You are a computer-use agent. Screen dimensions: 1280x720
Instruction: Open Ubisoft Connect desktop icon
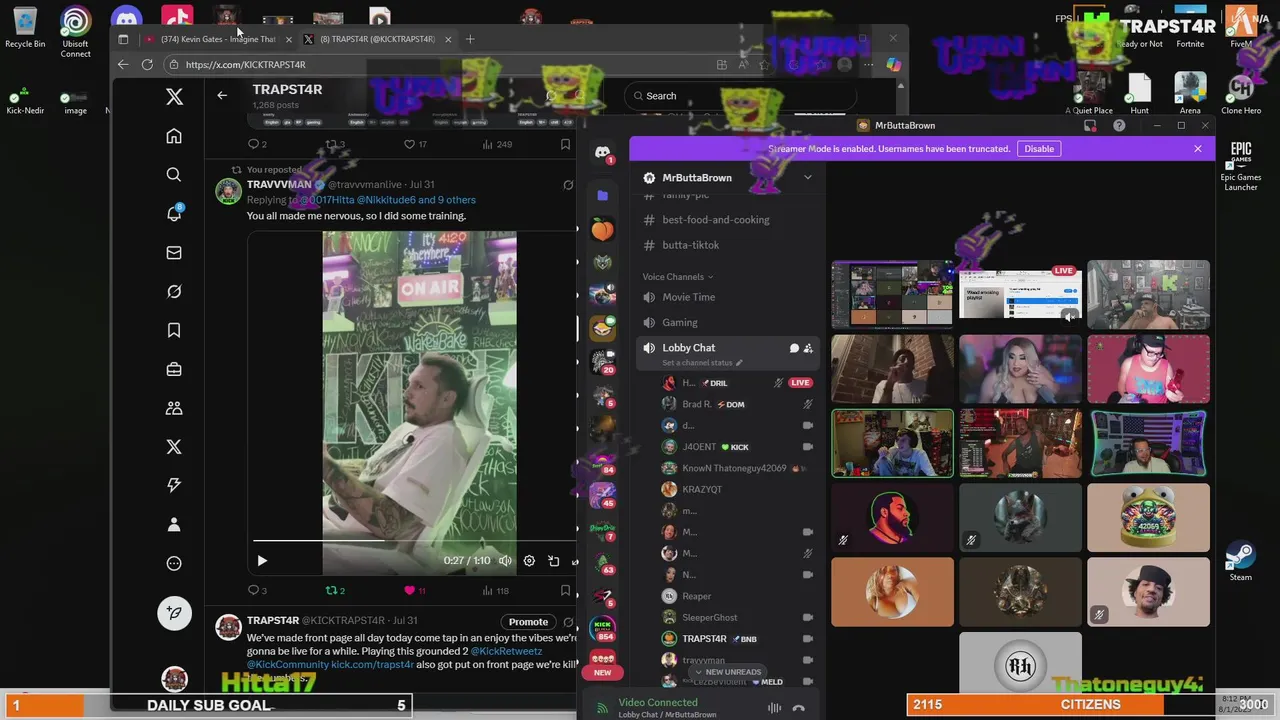tap(75, 32)
